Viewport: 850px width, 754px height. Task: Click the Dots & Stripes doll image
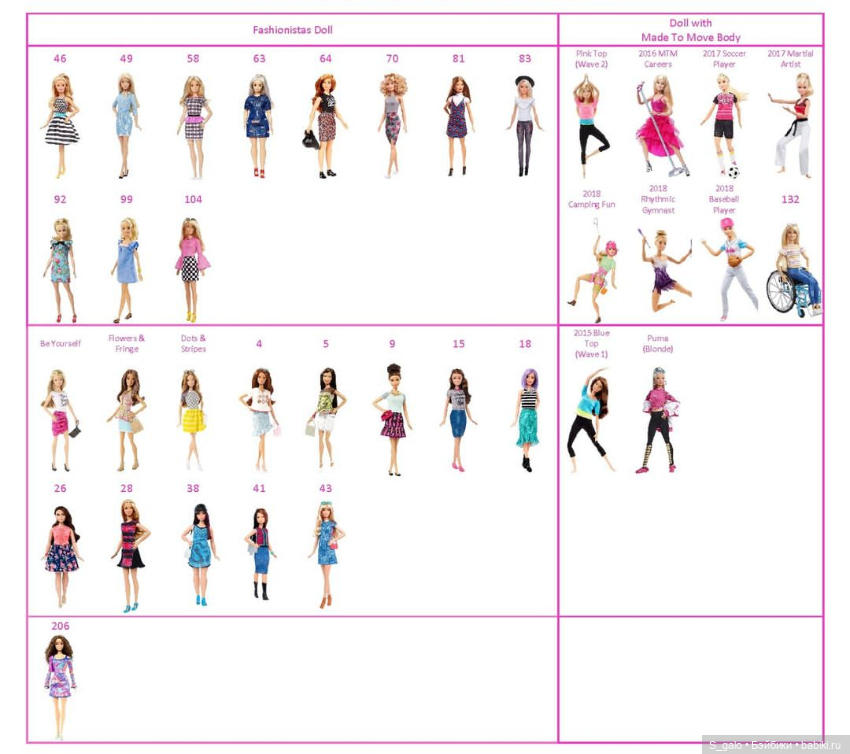[x=192, y=418]
